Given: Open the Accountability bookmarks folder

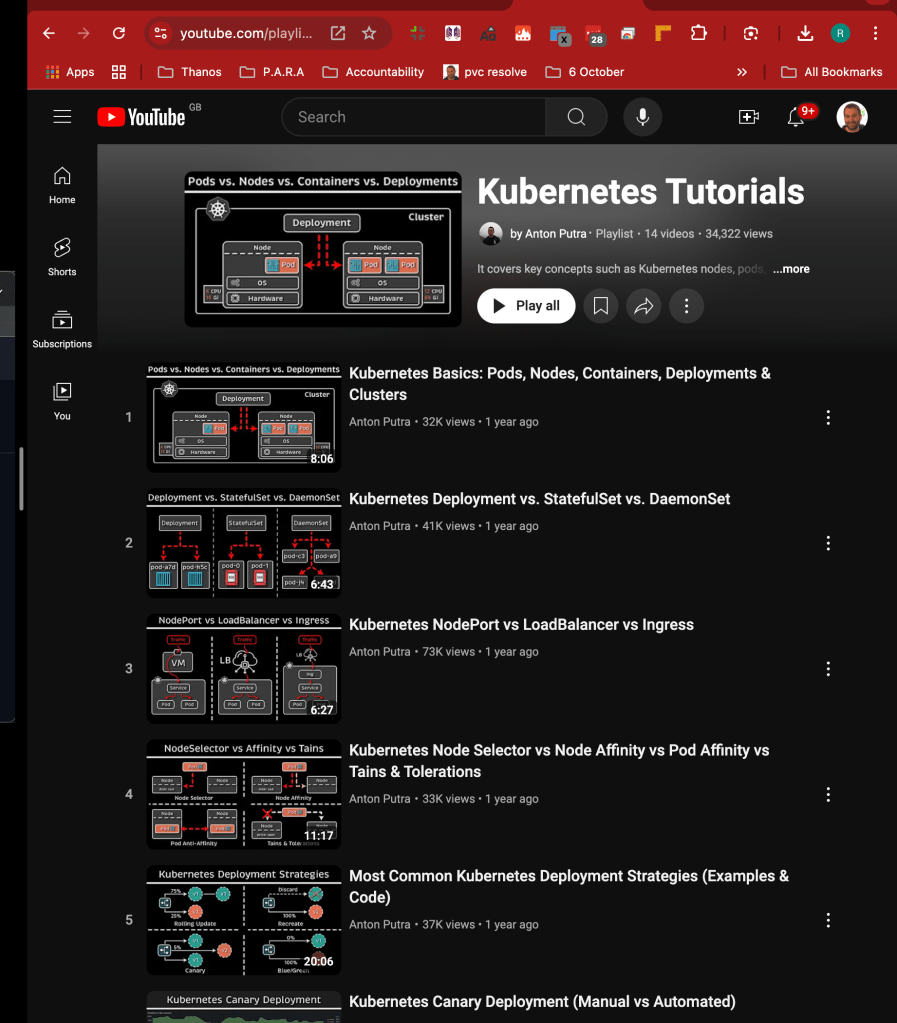Looking at the screenshot, I should (x=373, y=72).
